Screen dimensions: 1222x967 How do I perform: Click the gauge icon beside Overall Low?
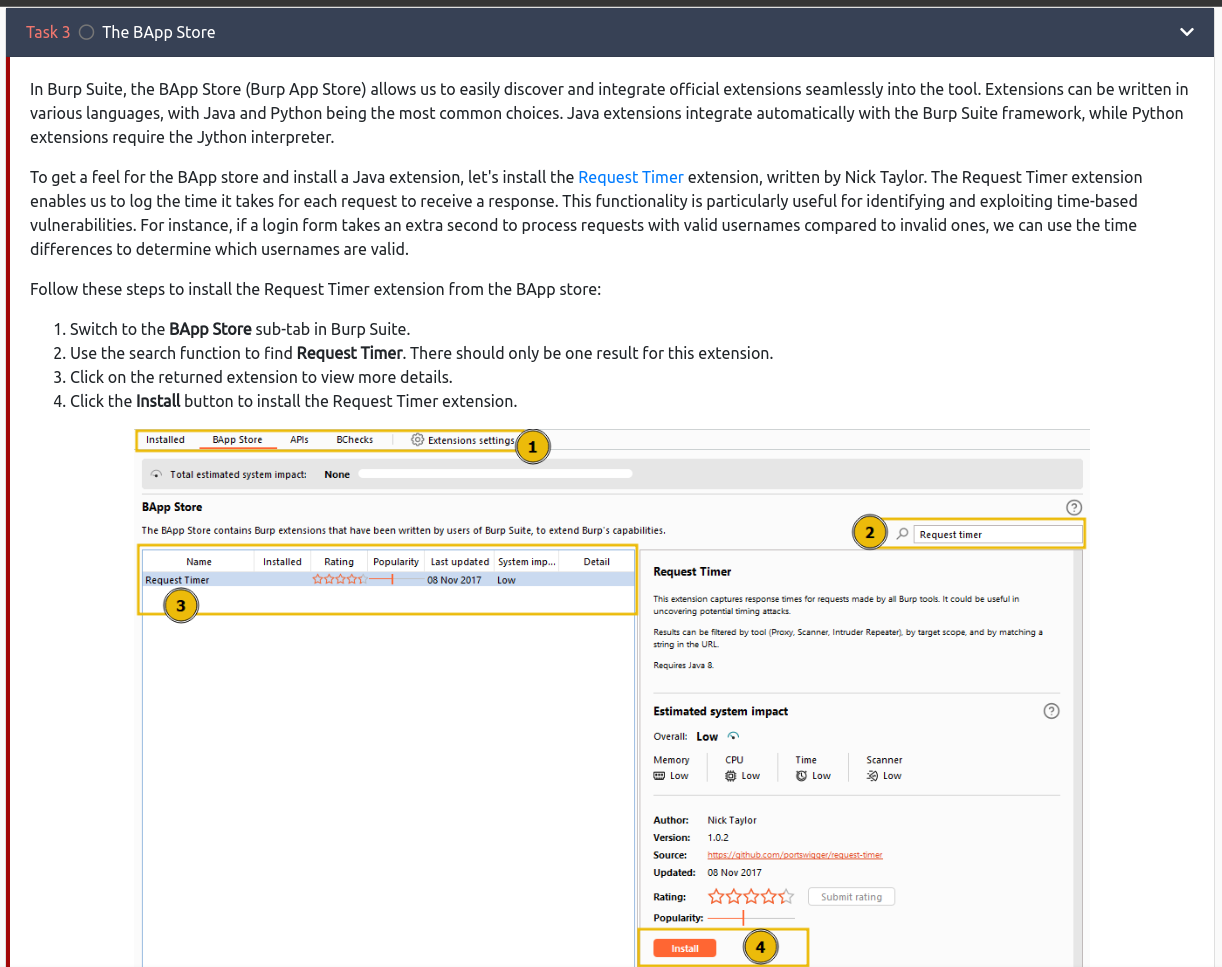point(733,736)
